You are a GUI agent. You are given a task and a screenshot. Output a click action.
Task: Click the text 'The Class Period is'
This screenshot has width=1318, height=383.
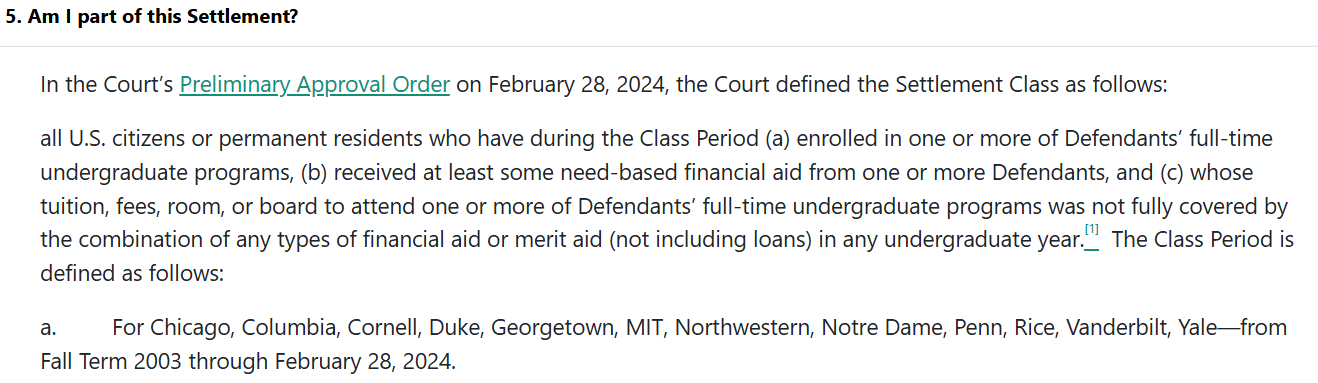coord(1203,240)
